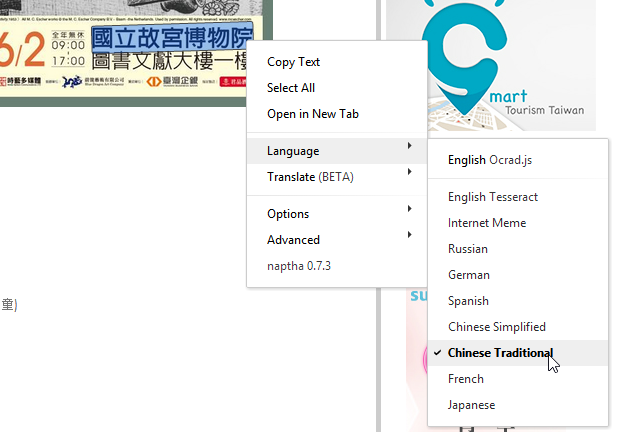Select English Tesseract language
Viewport: 639px width, 432px height.
pyautogui.click(x=518, y=197)
